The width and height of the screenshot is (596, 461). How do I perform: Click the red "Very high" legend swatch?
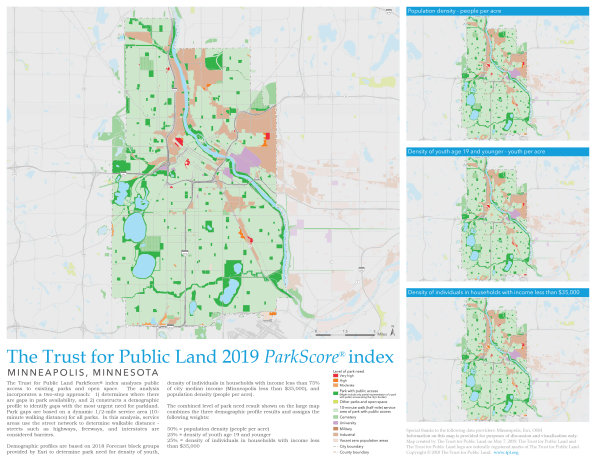point(336,375)
